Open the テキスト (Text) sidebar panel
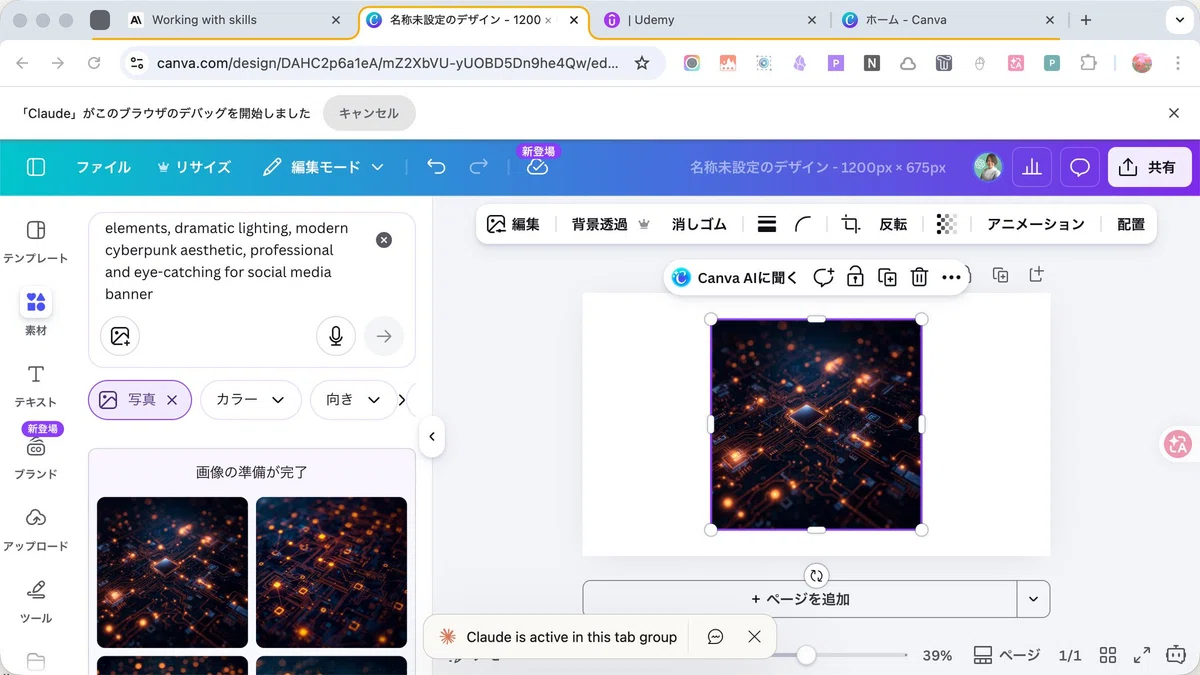Screen dimensions: 1200x675 click(x=36, y=385)
